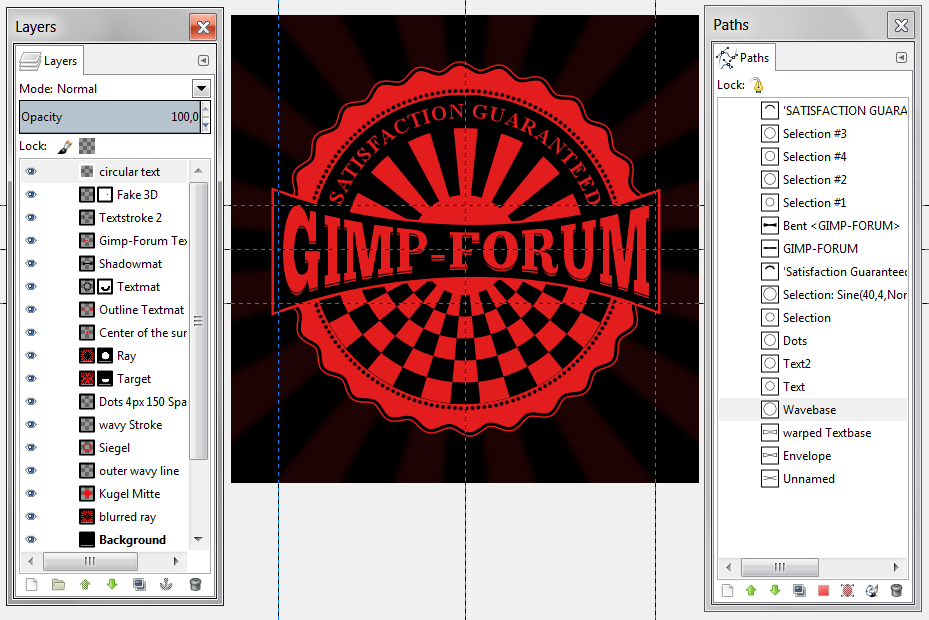Open the Paths tab configuration menu

point(901,57)
